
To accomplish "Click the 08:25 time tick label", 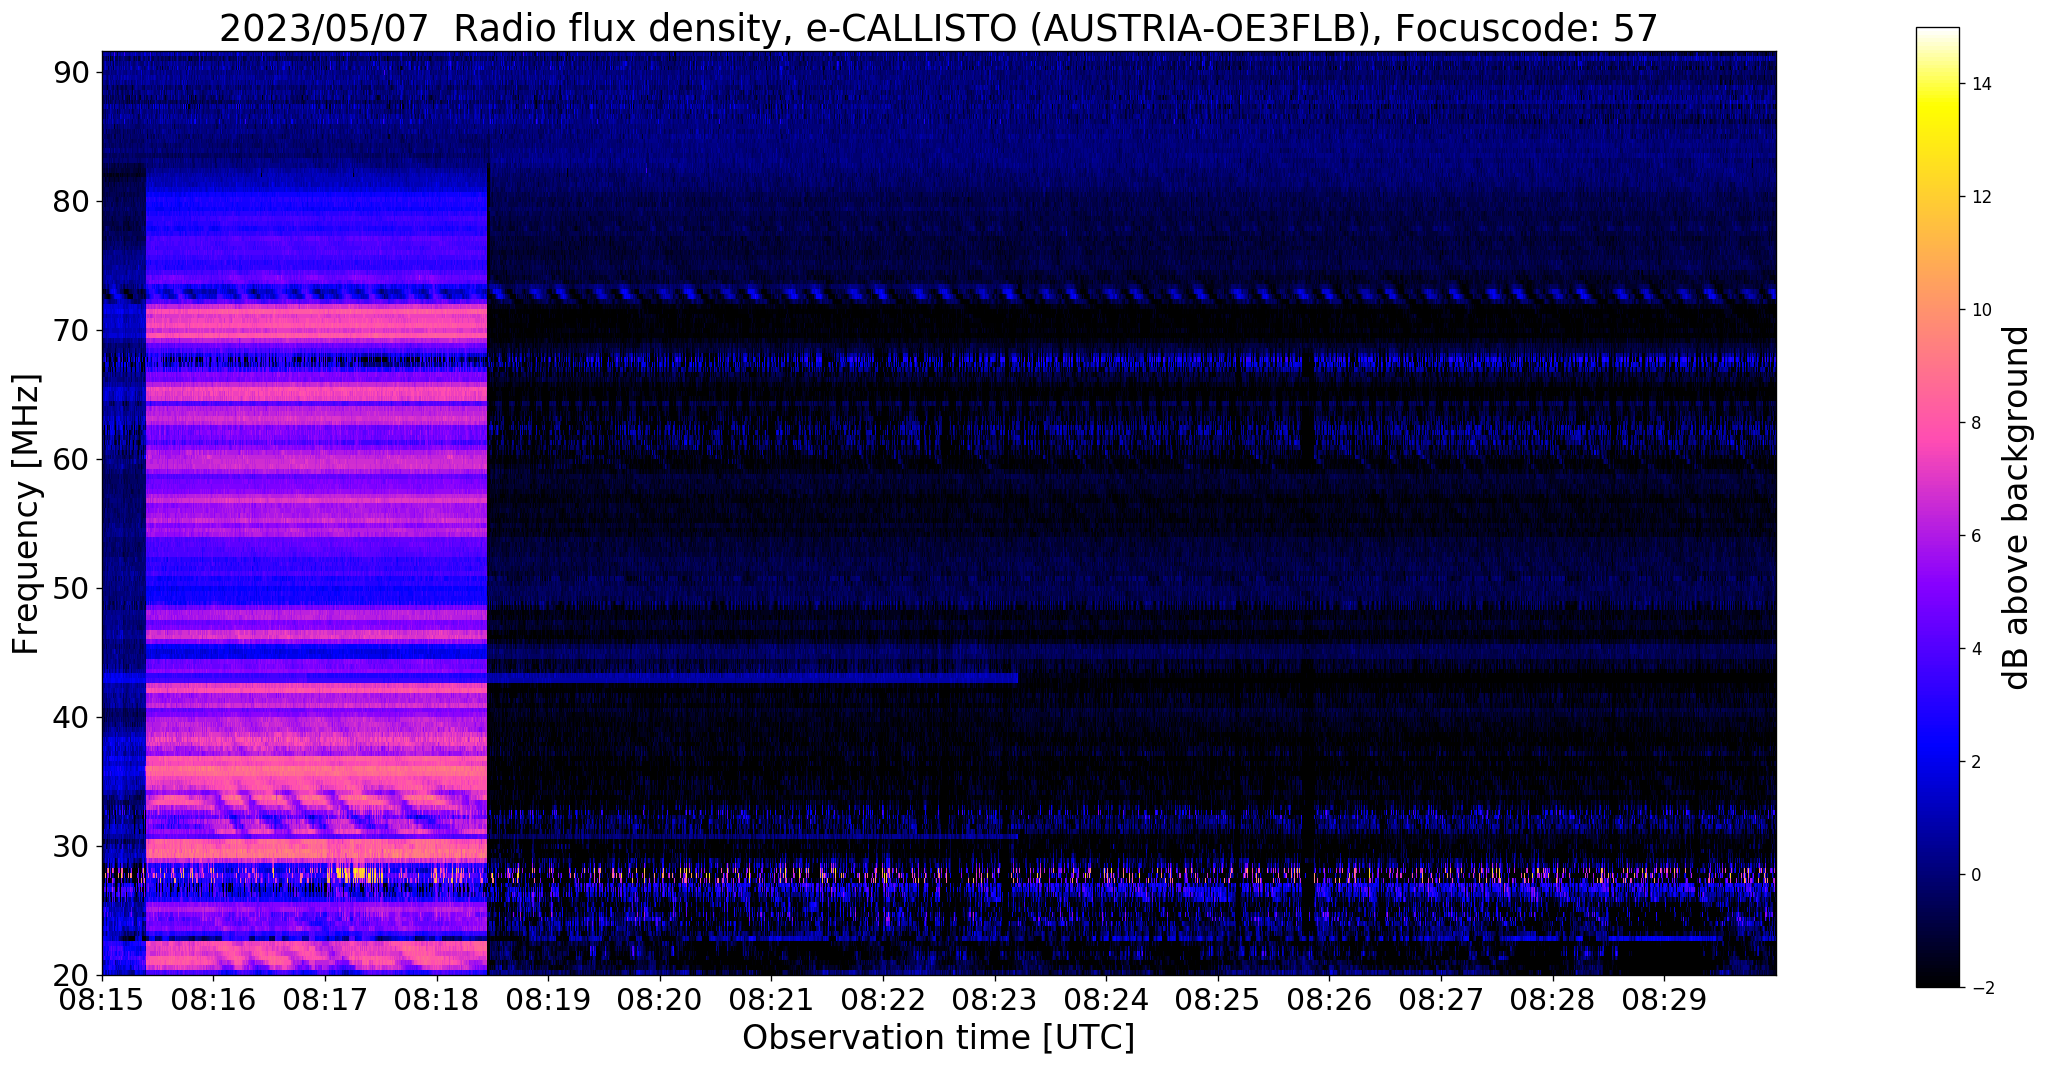I will click(x=1218, y=999).
